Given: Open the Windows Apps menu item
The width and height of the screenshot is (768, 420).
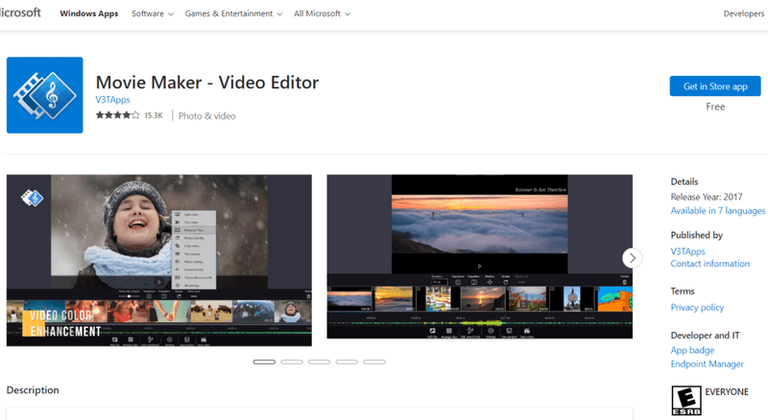Looking at the screenshot, I should point(89,14).
